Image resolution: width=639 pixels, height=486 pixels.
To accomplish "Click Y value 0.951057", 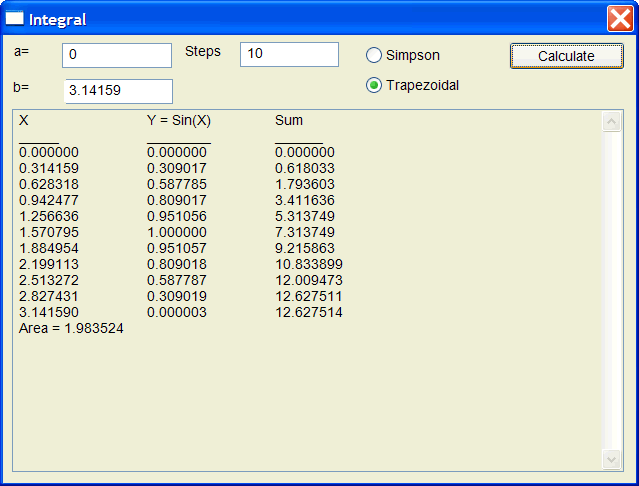I will [x=177, y=248].
